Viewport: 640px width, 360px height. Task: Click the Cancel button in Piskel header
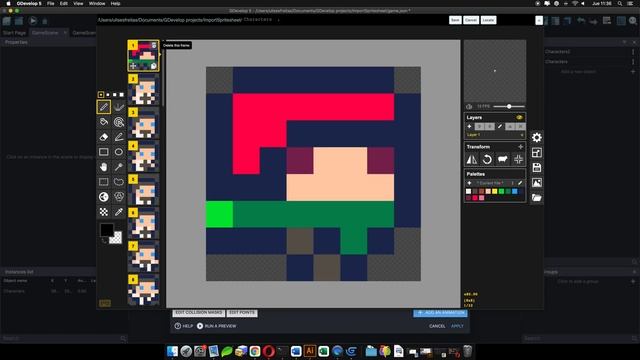pyautogui.click(x=471, y=20)
